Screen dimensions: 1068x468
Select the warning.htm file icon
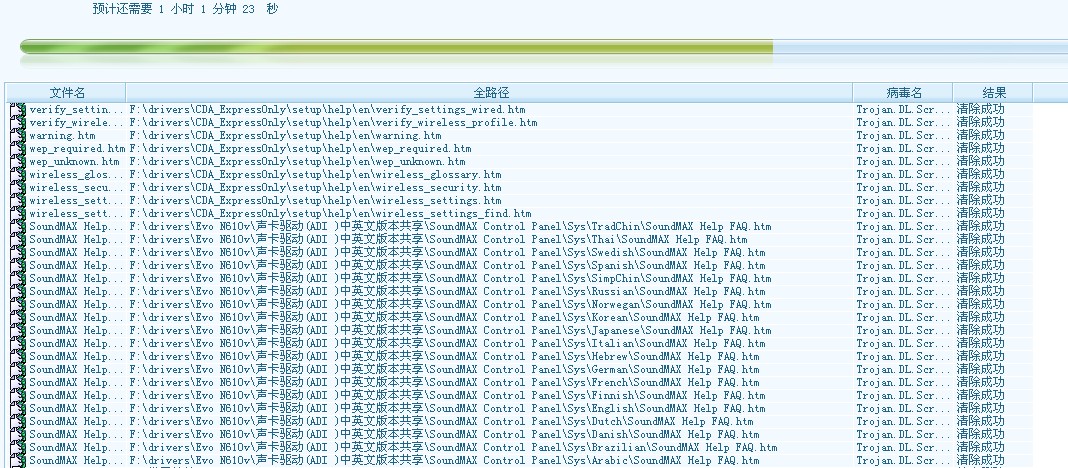[x=18, y=136]
